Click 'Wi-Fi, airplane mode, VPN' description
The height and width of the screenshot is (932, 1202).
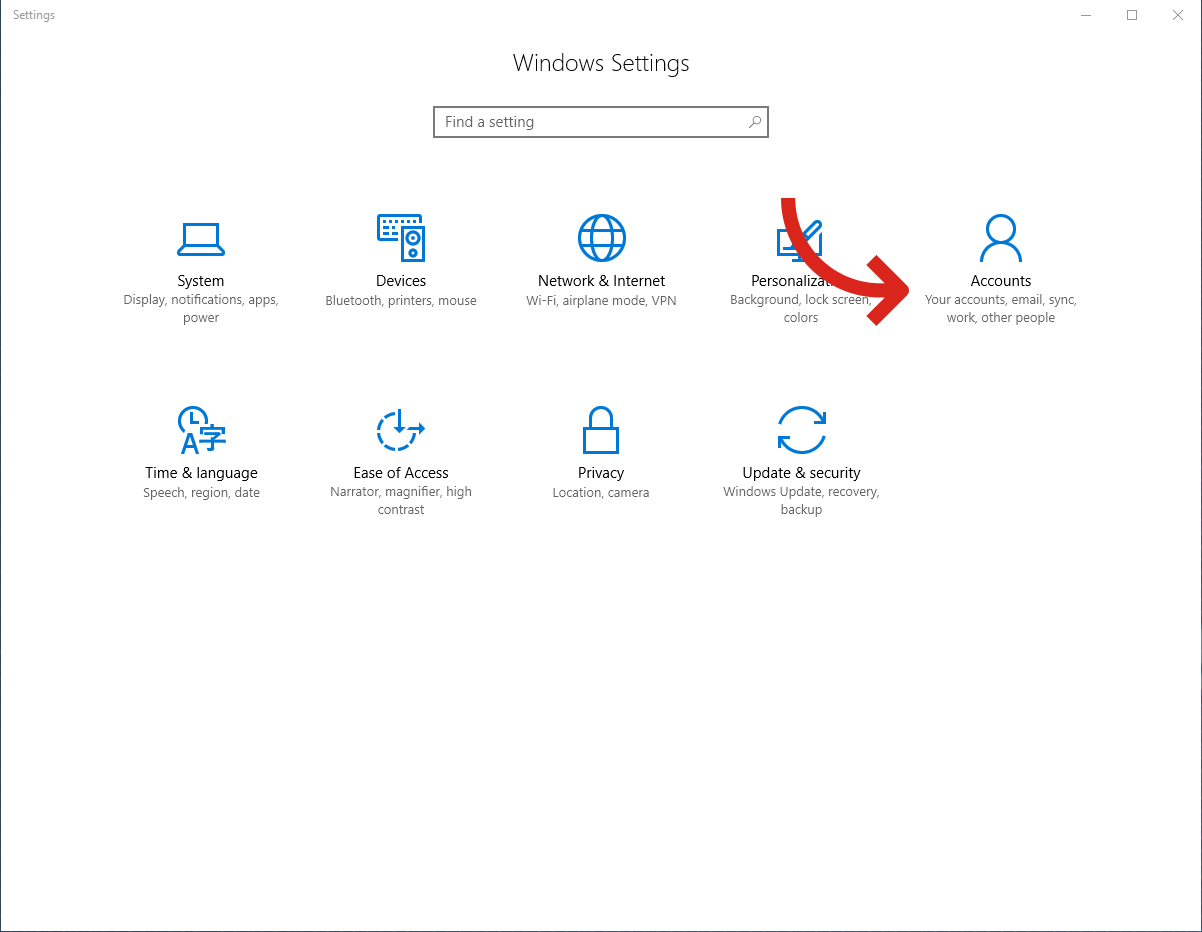pyautogui.click(x=601, y=301)
